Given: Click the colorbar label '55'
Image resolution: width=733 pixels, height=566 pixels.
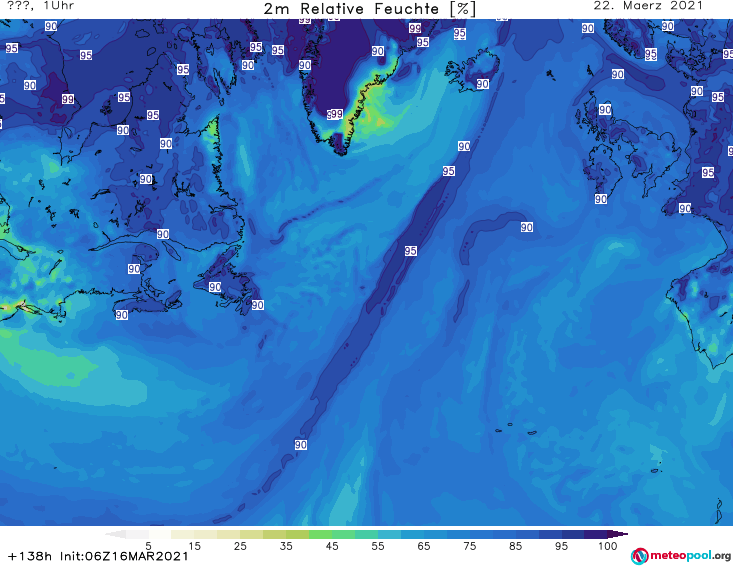Looking at the screenshot, I should [x=377, y=545].
